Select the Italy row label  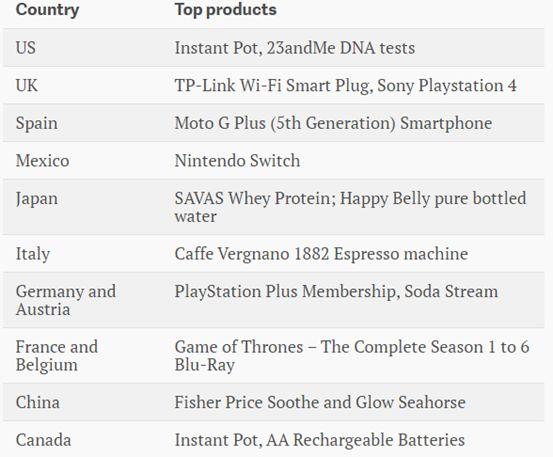tap(33, 254)
